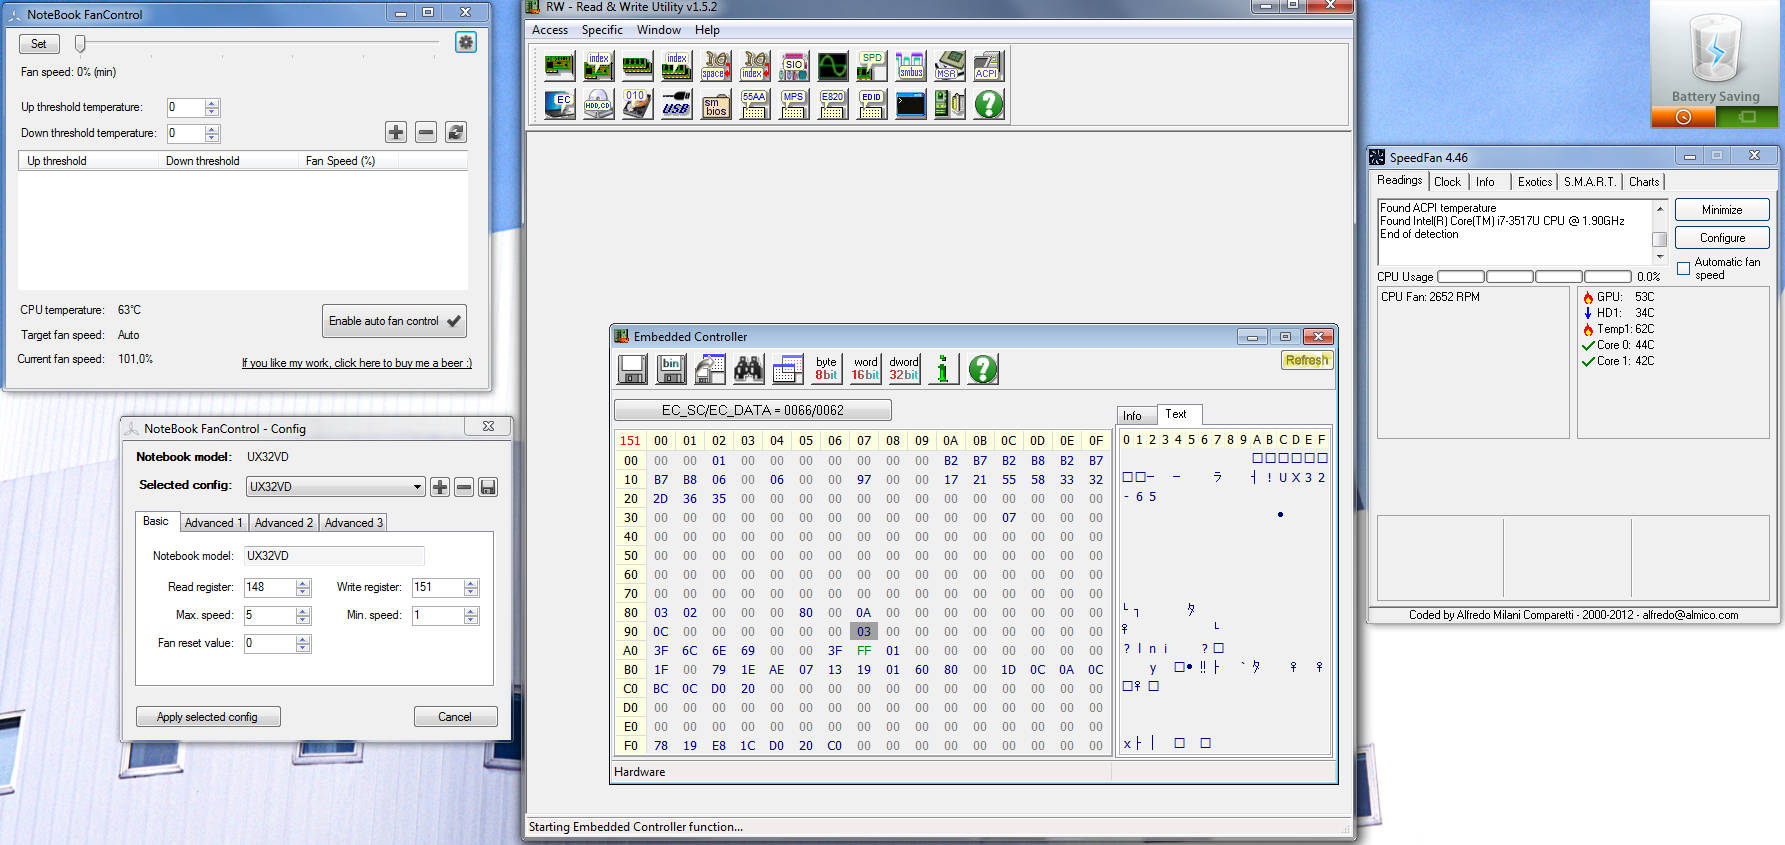Open the Clock tab in SpeedFan
Viewport: 1785px width, 845px height.
[x=1447, y=182]
